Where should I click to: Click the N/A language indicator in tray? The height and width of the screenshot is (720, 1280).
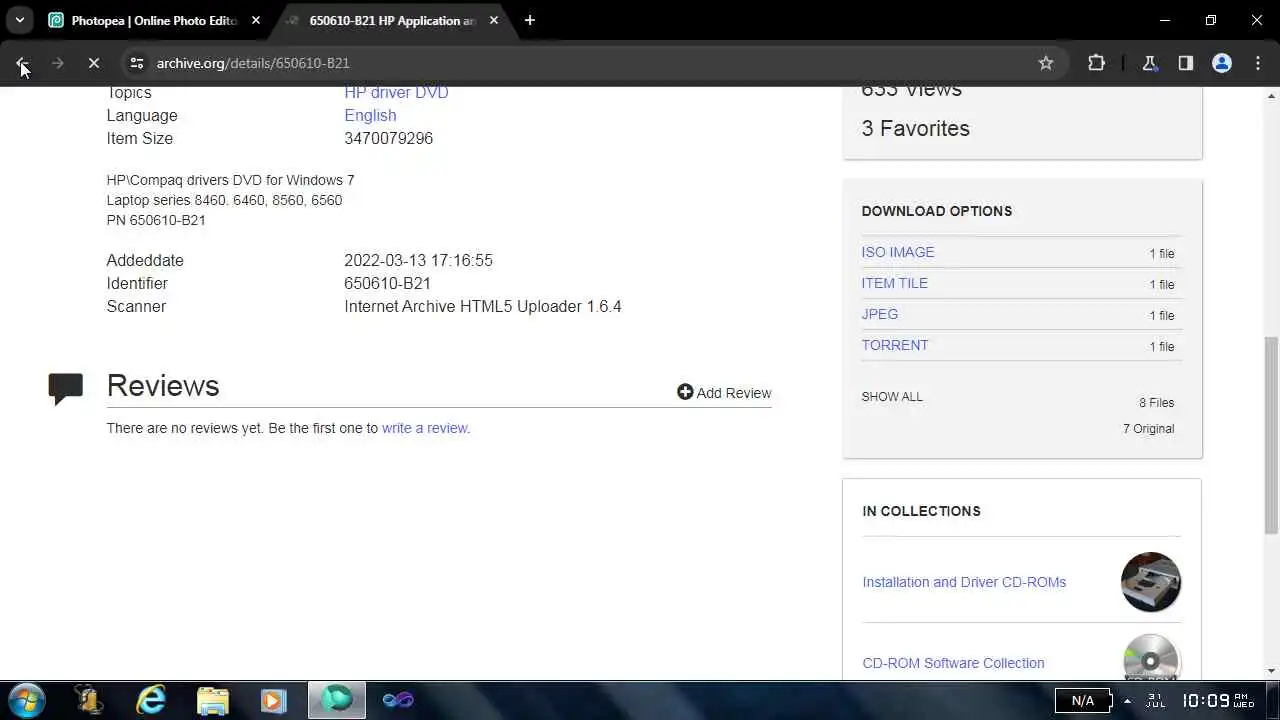coord(1083,701)
